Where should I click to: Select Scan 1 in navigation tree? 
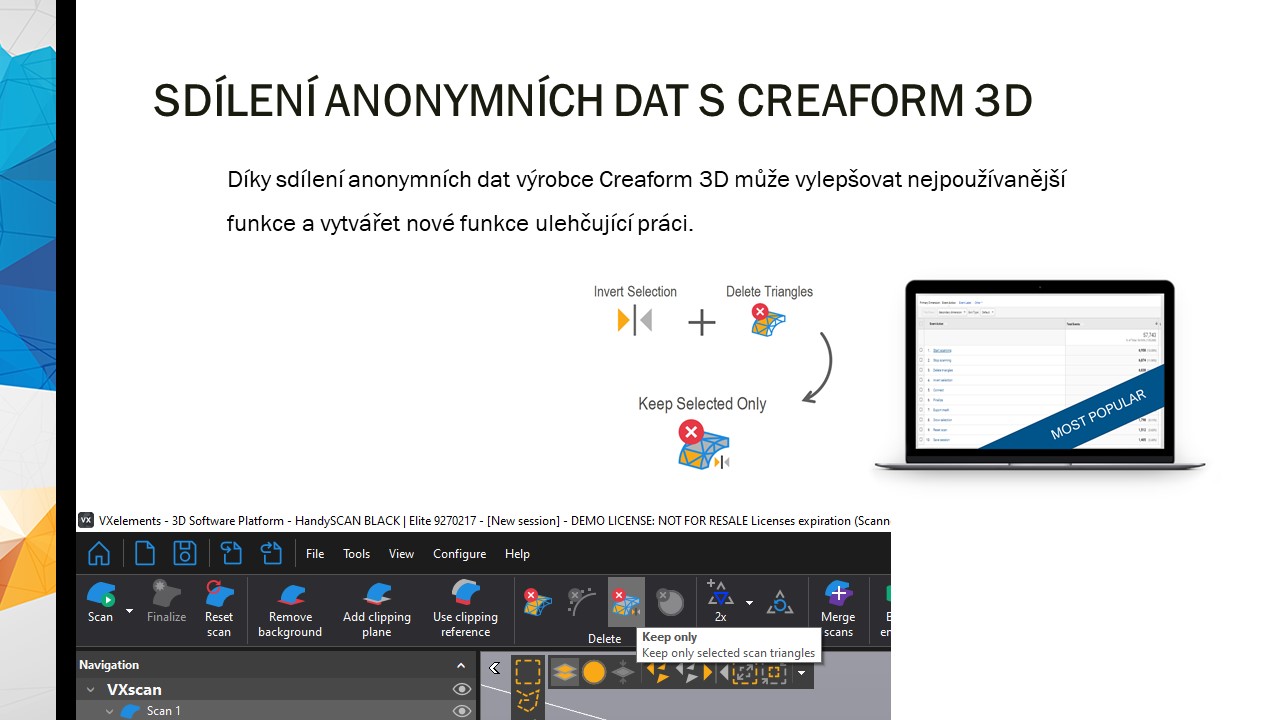click(163, 711)
